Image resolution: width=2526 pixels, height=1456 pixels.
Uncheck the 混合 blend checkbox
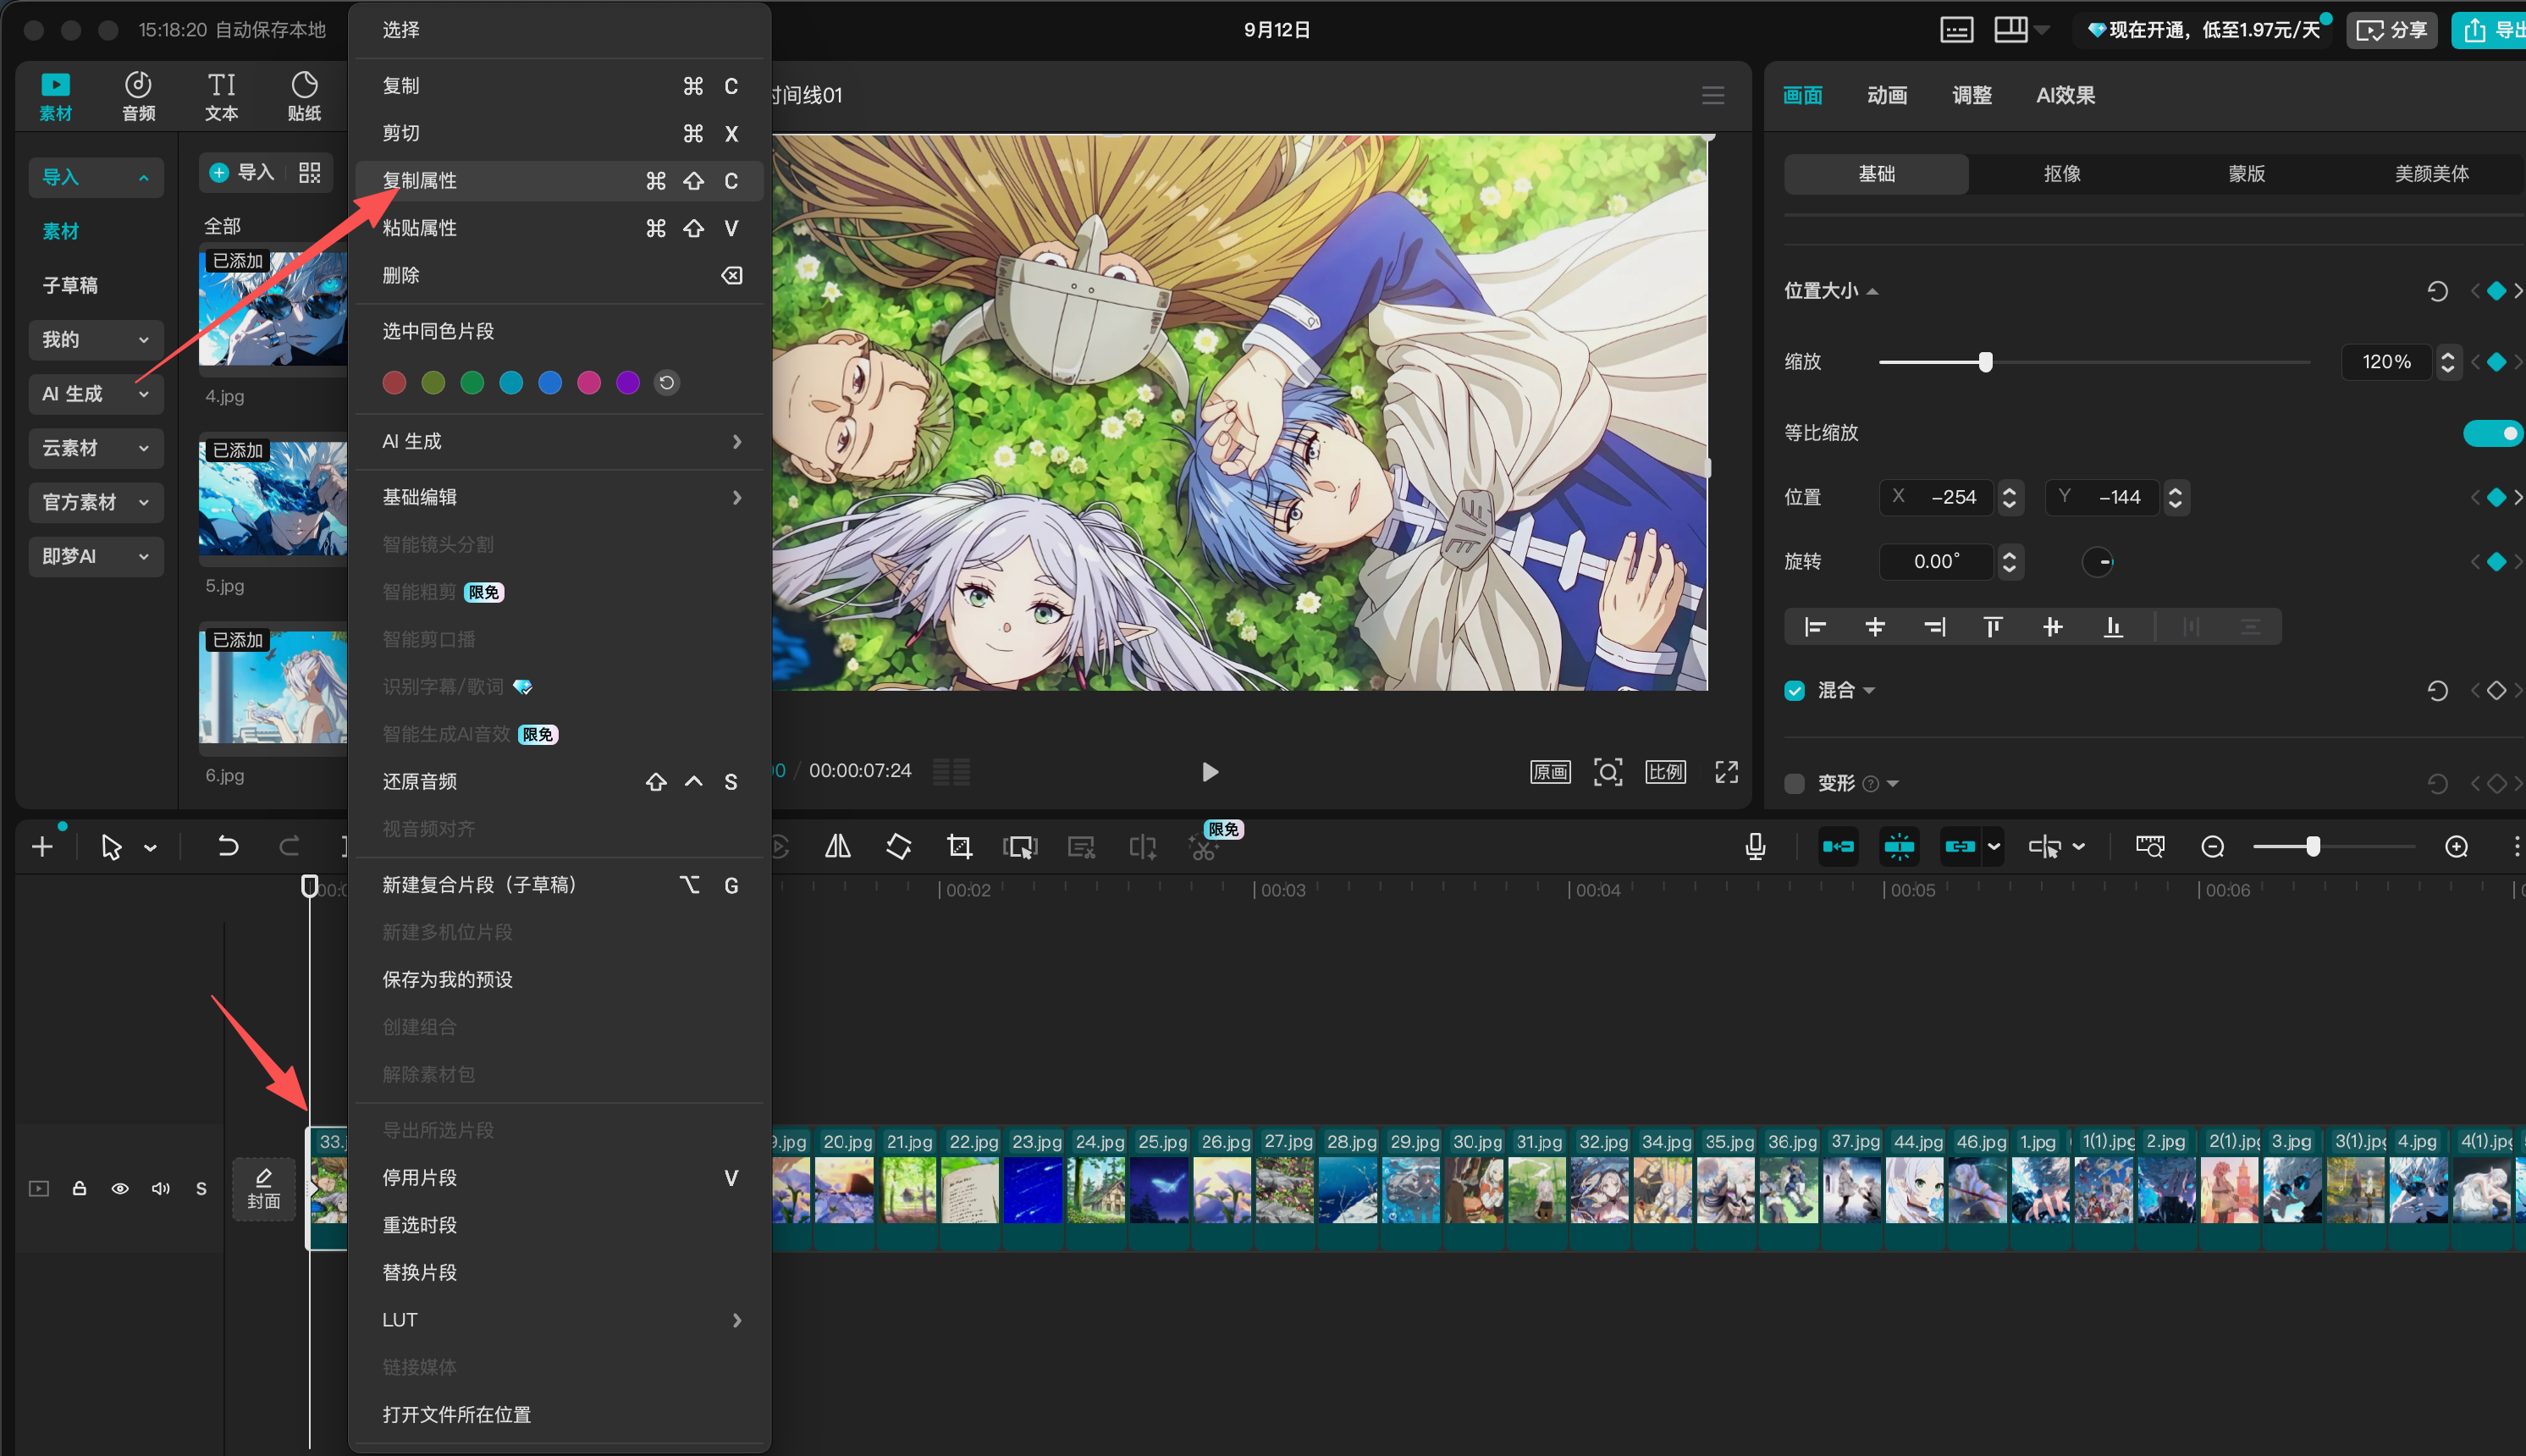1795,690
